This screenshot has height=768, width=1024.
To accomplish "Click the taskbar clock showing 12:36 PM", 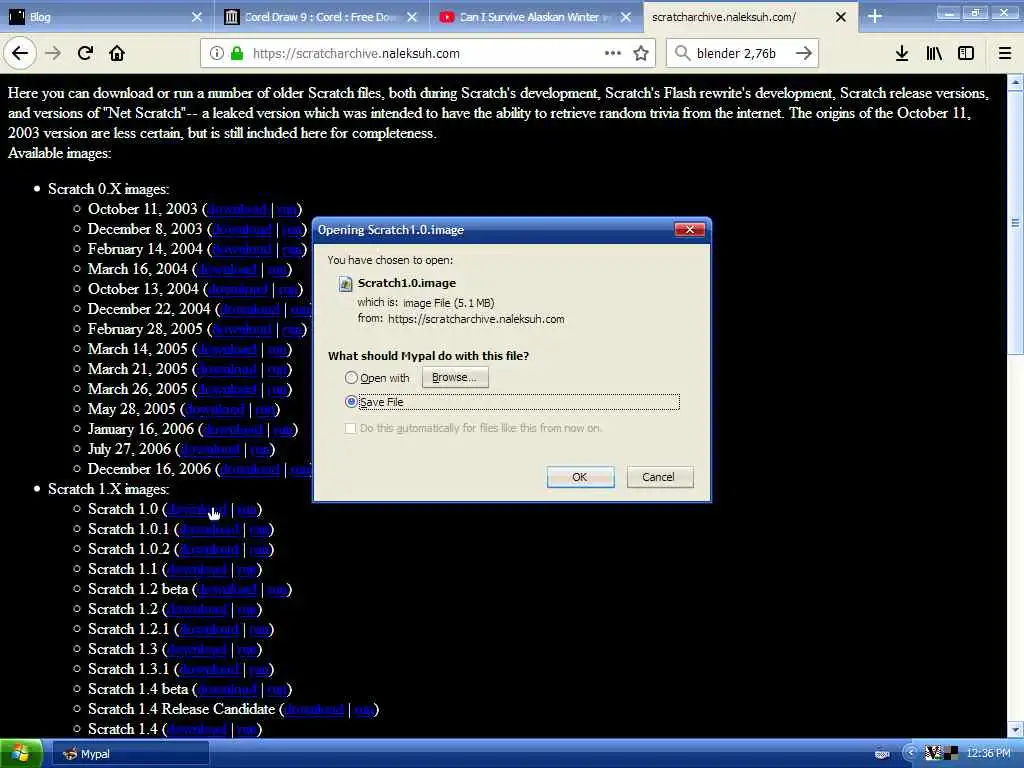I will tap(988, 754).
